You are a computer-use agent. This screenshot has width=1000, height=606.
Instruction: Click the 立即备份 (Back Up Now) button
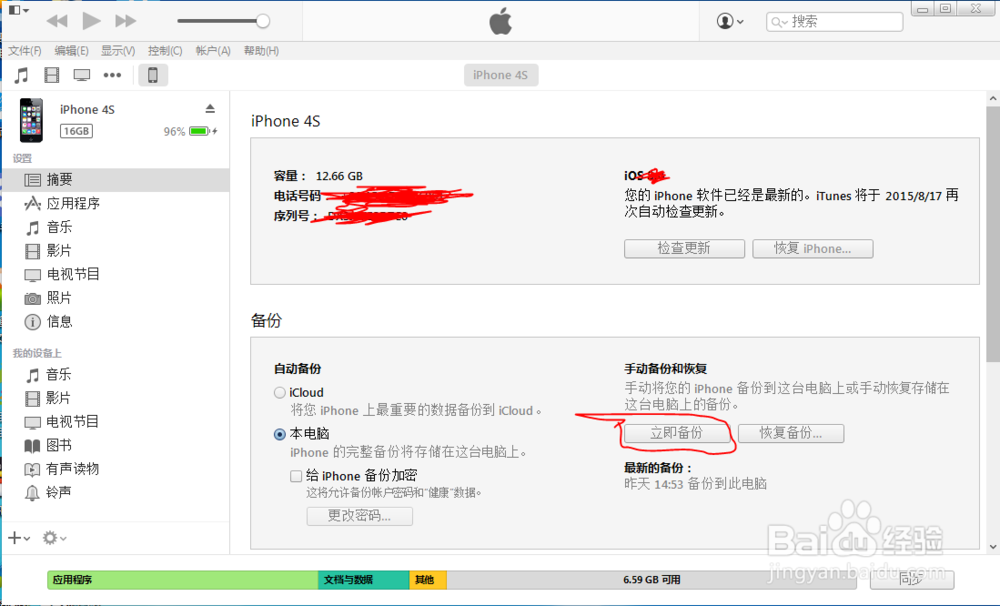(x=677, y=433)
